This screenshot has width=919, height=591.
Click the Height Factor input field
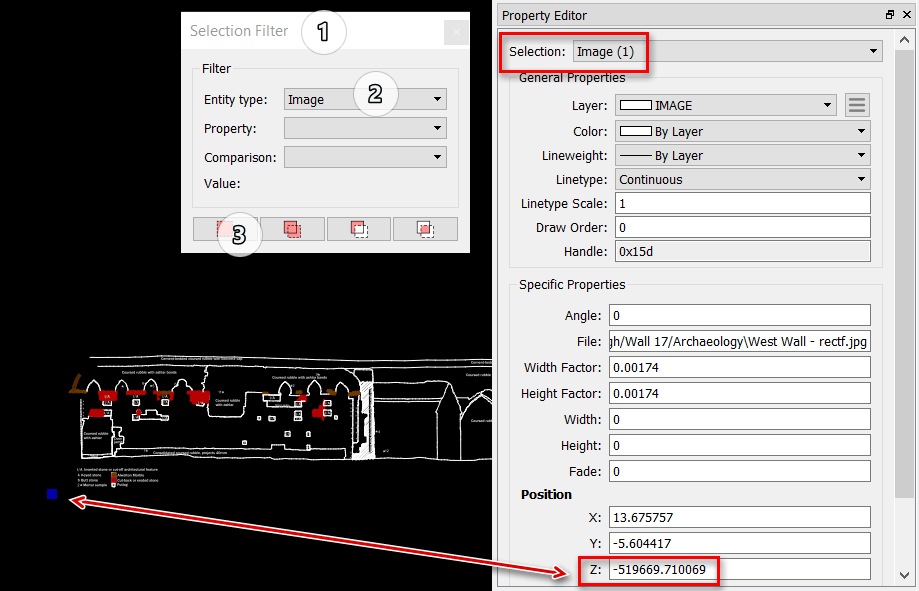point(740,393)
